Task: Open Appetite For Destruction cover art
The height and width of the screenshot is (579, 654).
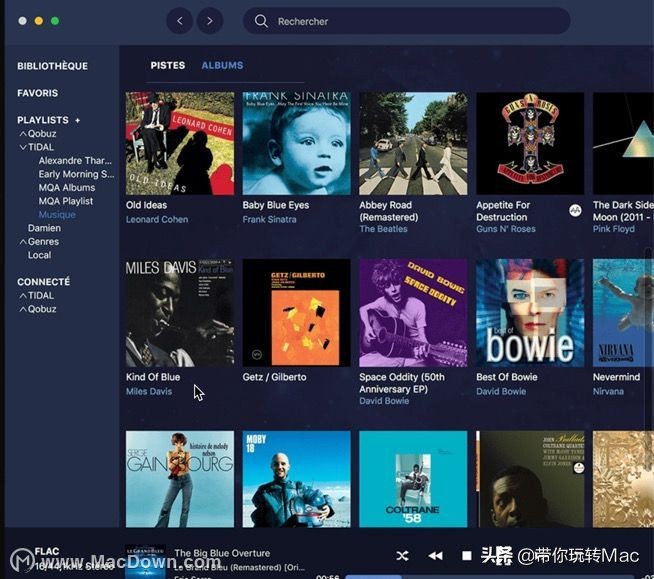Action: [530, 143]
